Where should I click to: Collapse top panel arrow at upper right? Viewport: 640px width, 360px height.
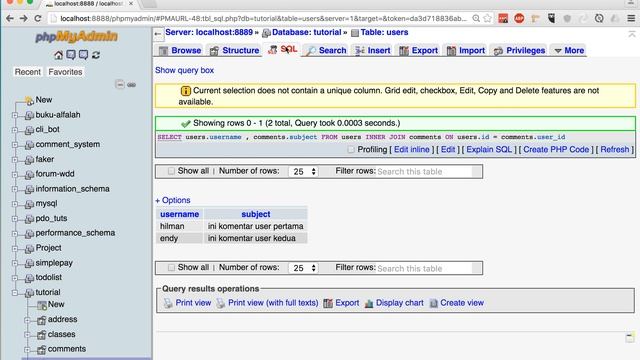coord(632,34)
